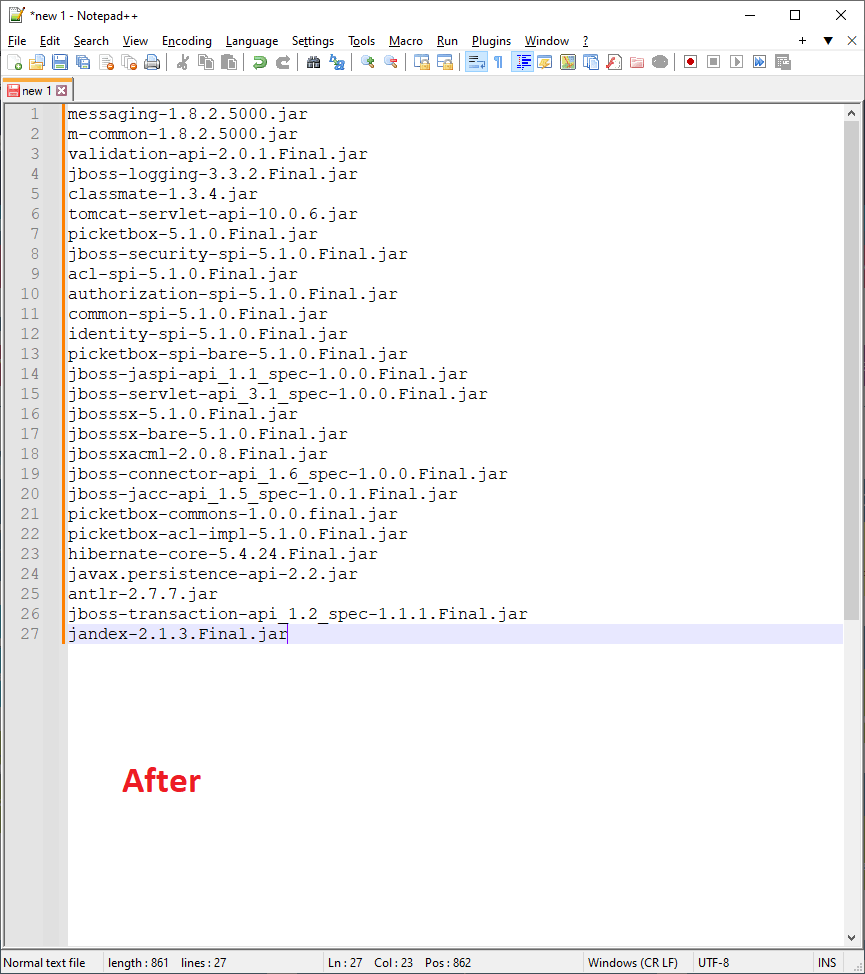
Task: Select the 'new 1' document tab
Action: click(x=37, y=90)
